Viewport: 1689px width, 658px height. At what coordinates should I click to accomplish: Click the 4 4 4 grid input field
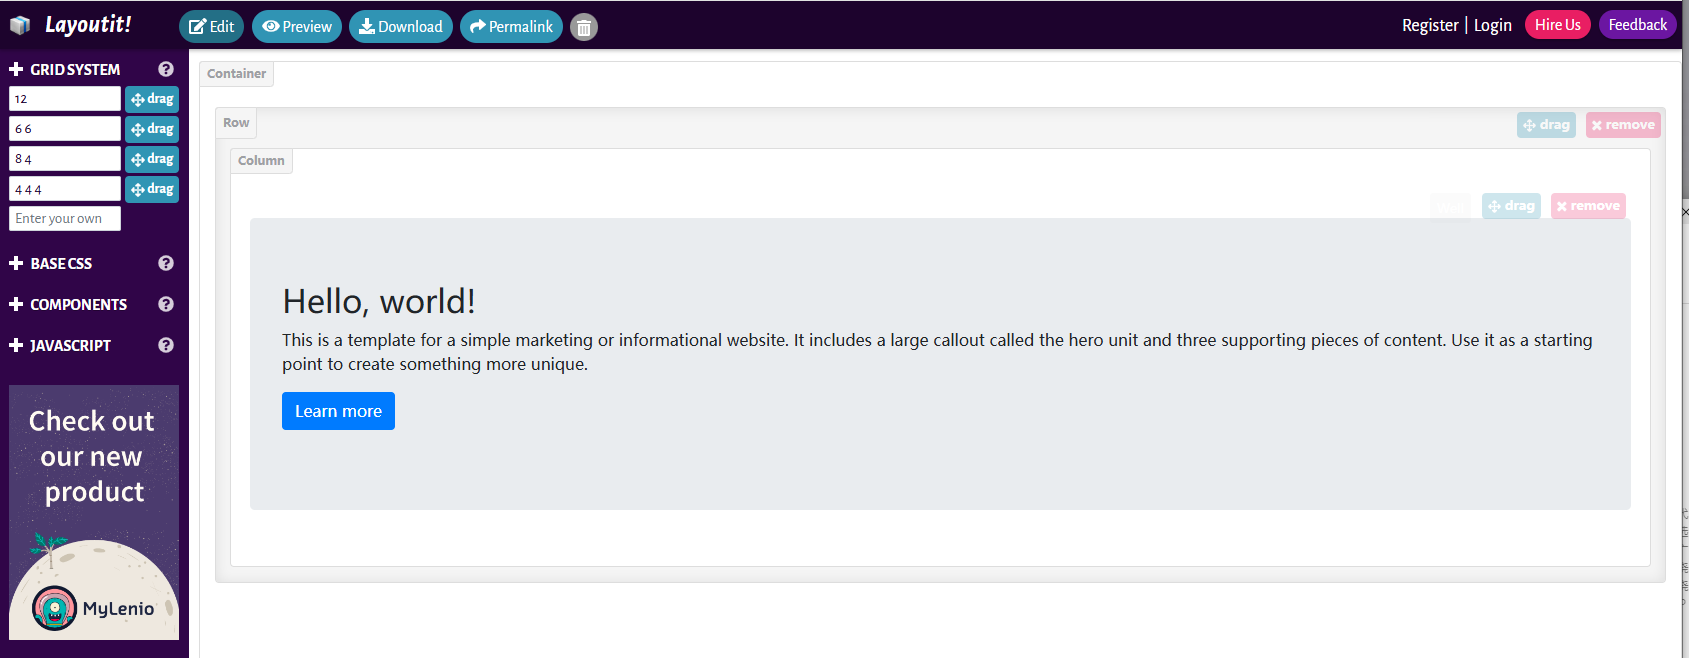click(x=65, y=189)
